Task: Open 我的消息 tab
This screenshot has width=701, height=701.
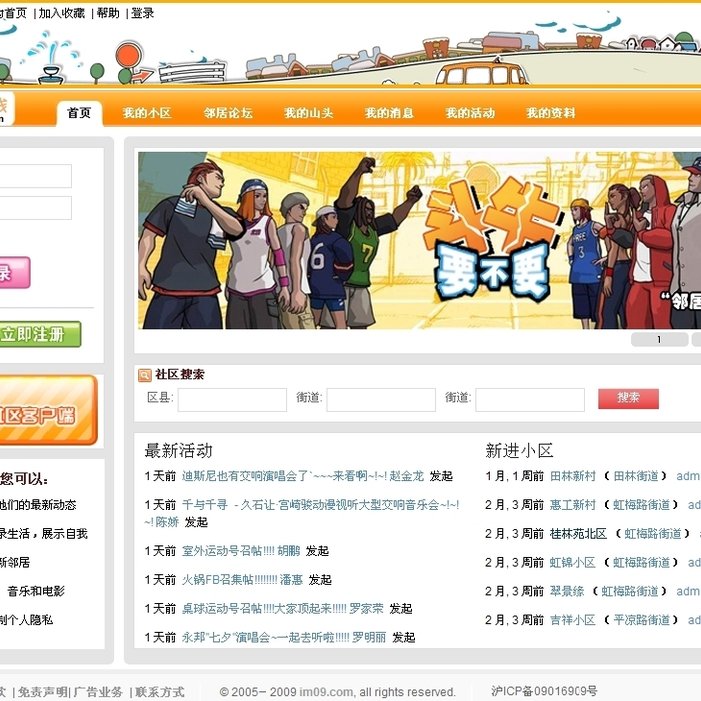Action: 389,113
